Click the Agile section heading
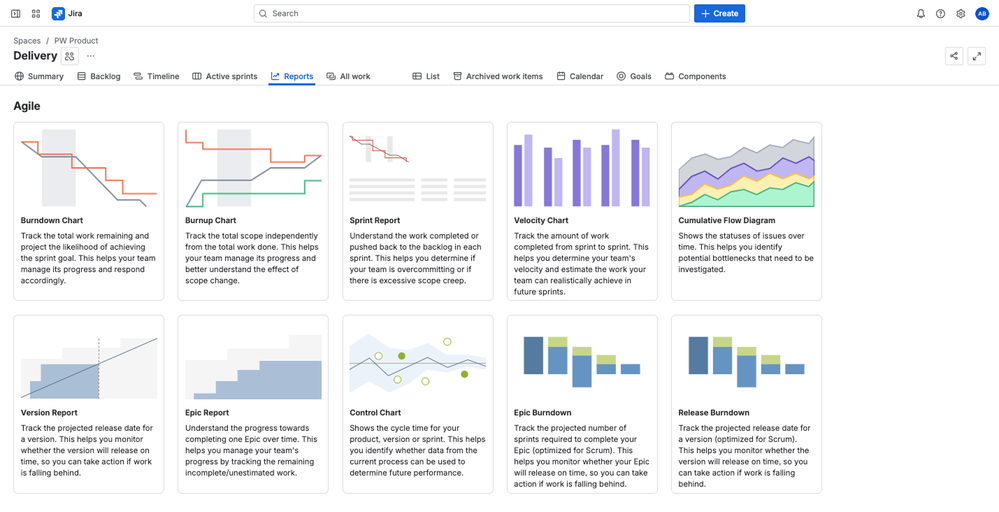 27,106
